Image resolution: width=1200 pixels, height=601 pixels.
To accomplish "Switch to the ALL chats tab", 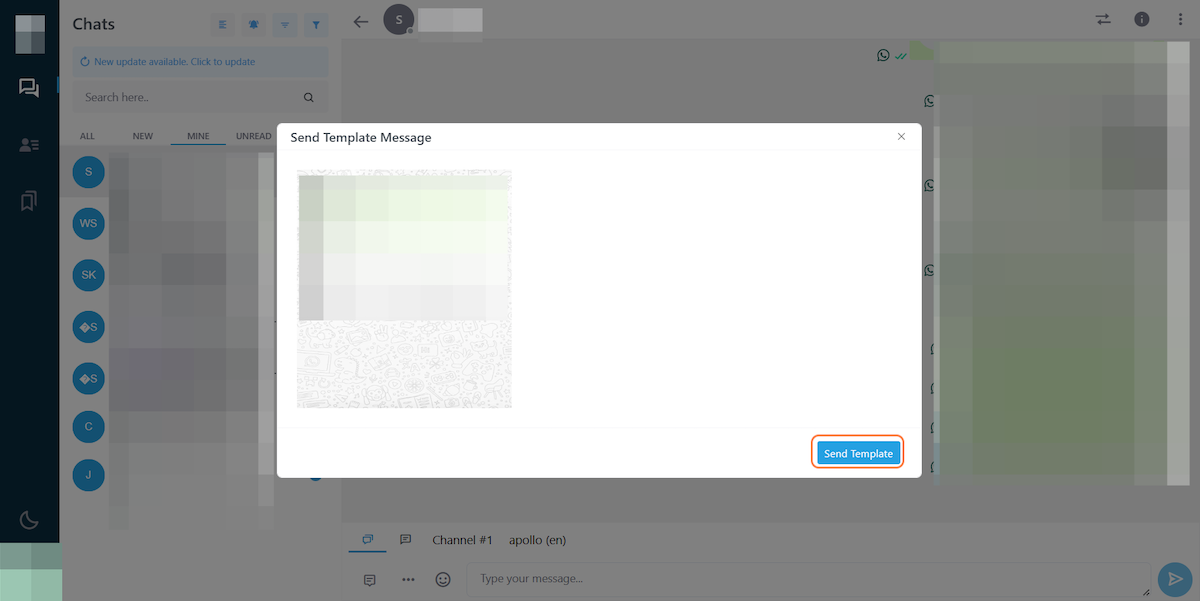I will coord(88,136).
